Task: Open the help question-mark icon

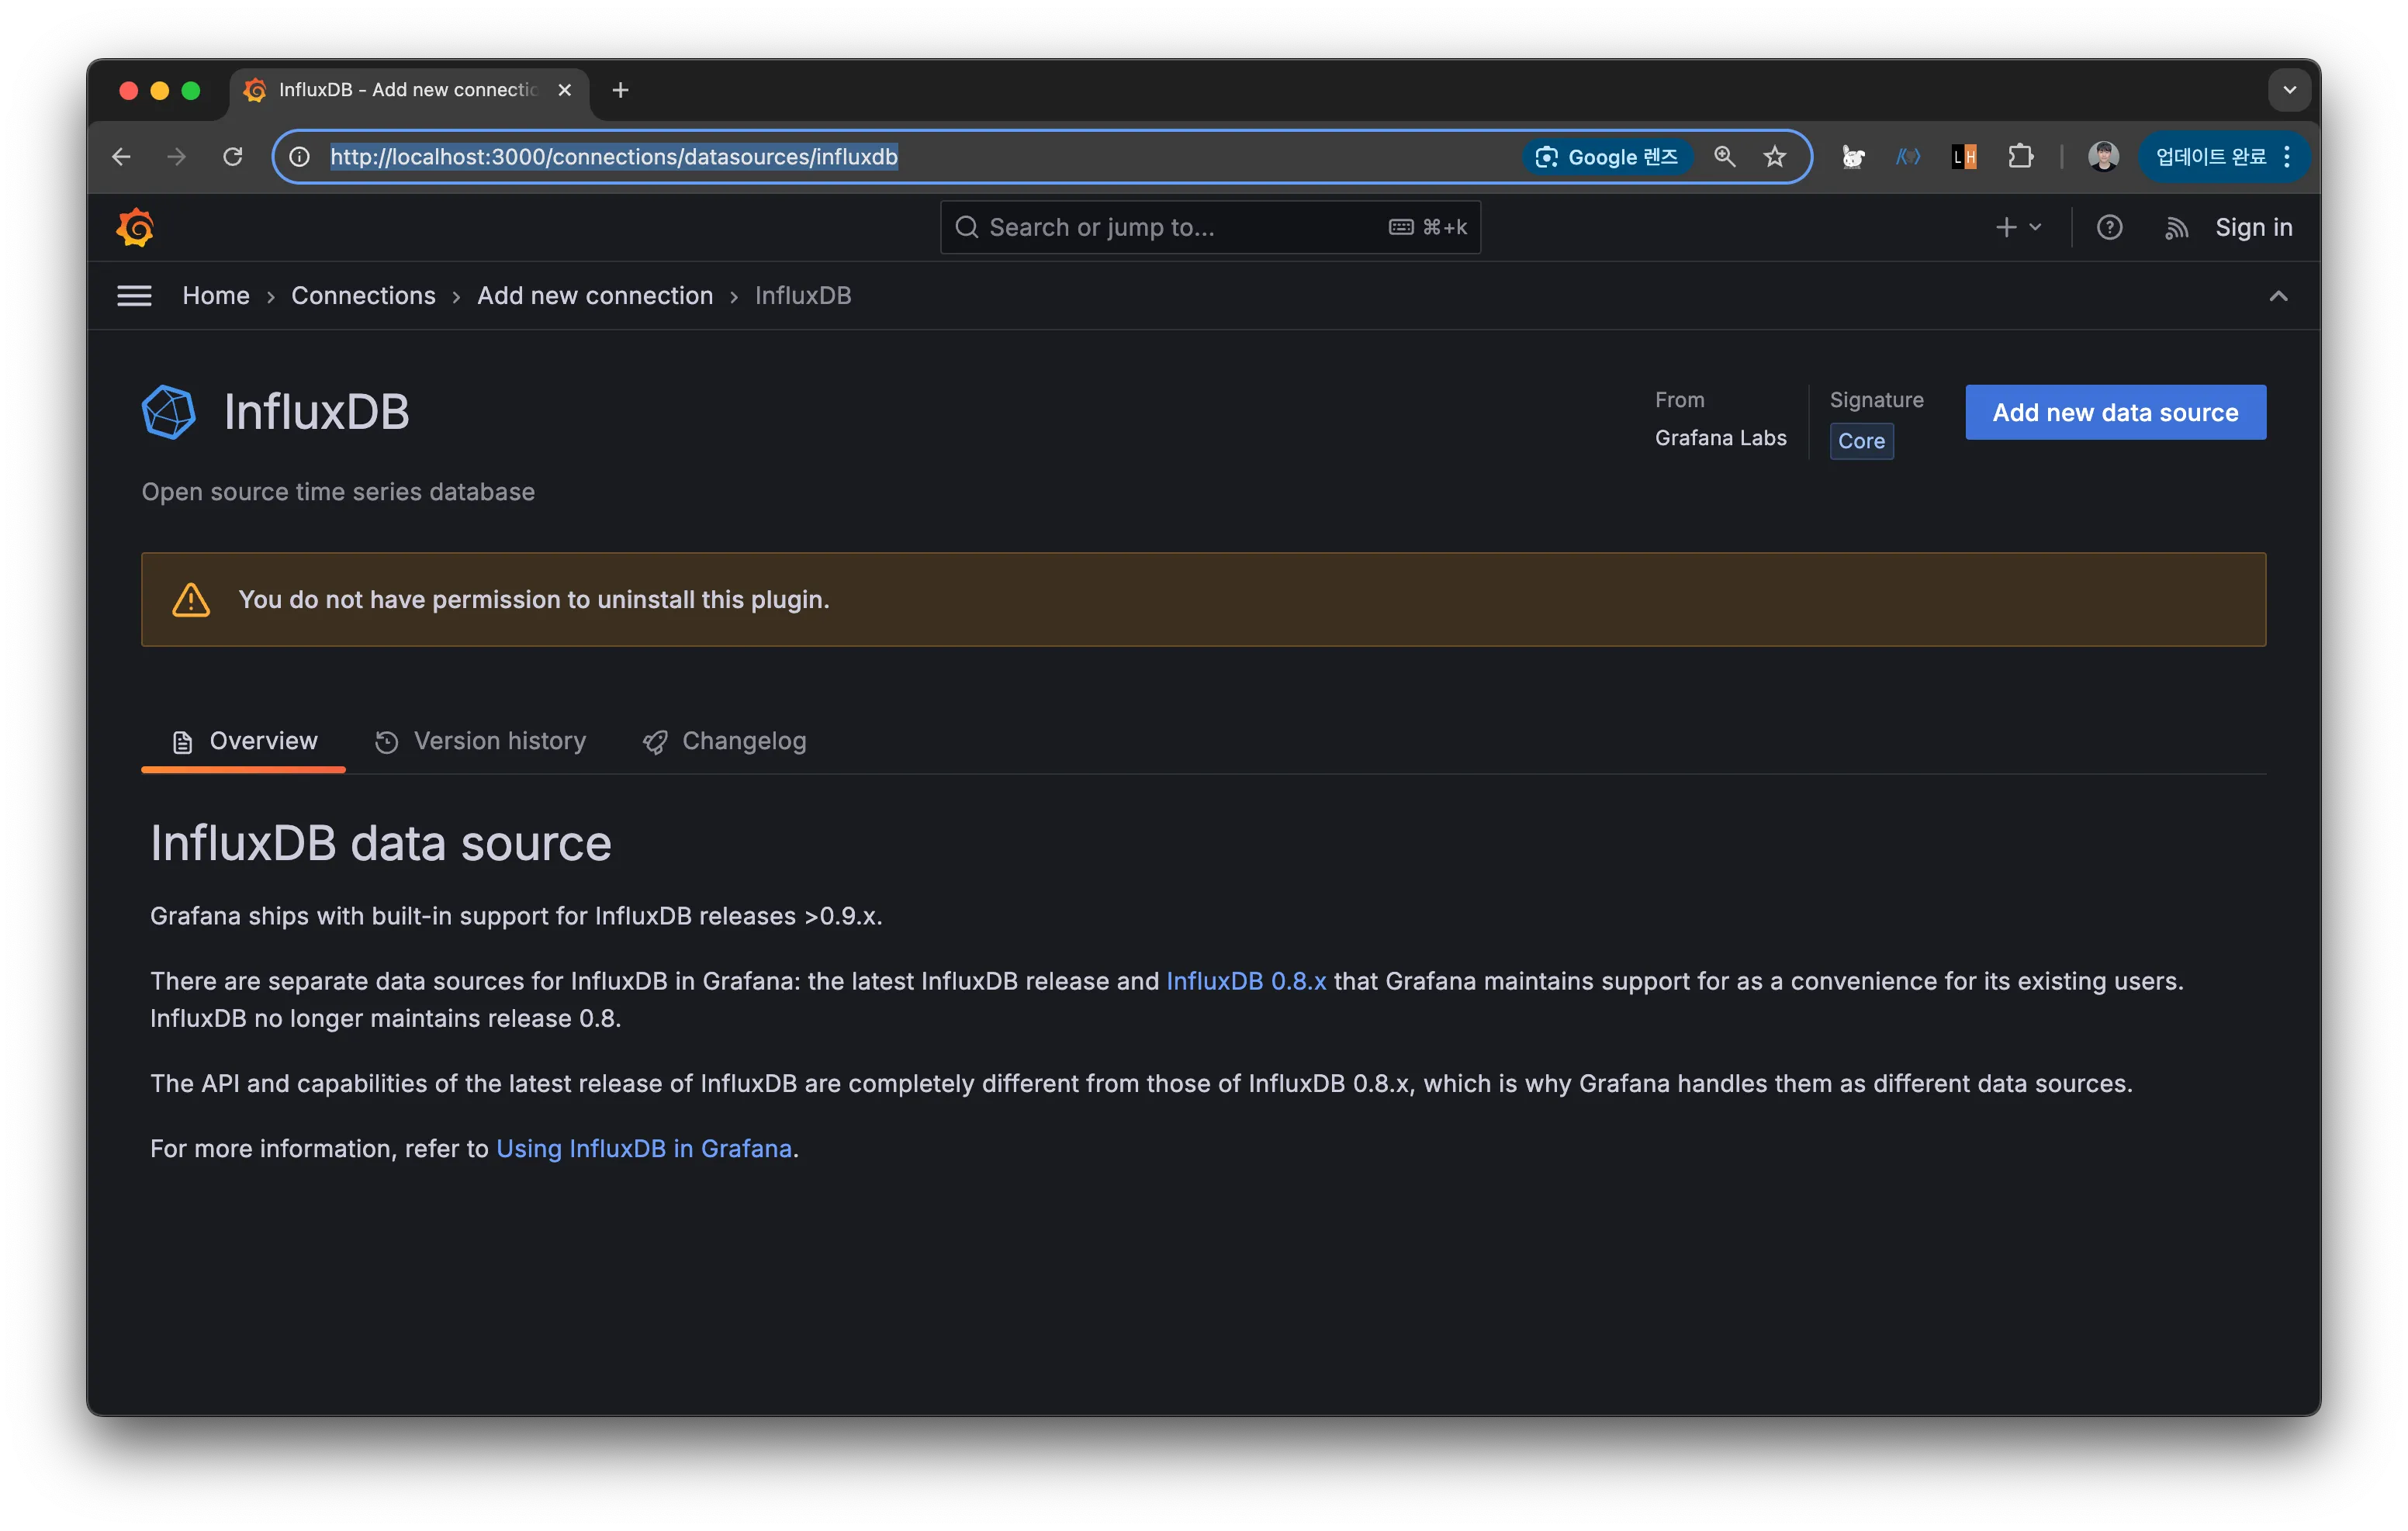Action: tap(2109, 228)
